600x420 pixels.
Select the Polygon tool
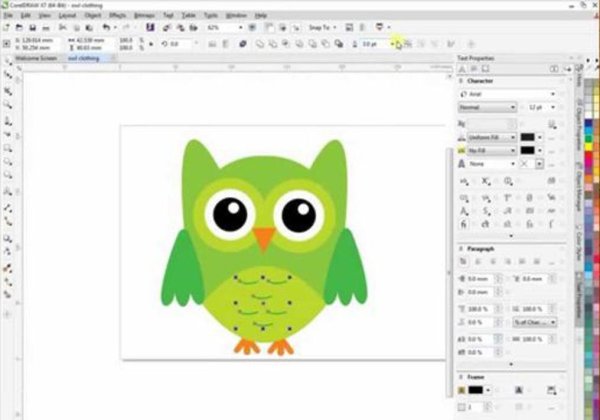(x=8, y=175)
